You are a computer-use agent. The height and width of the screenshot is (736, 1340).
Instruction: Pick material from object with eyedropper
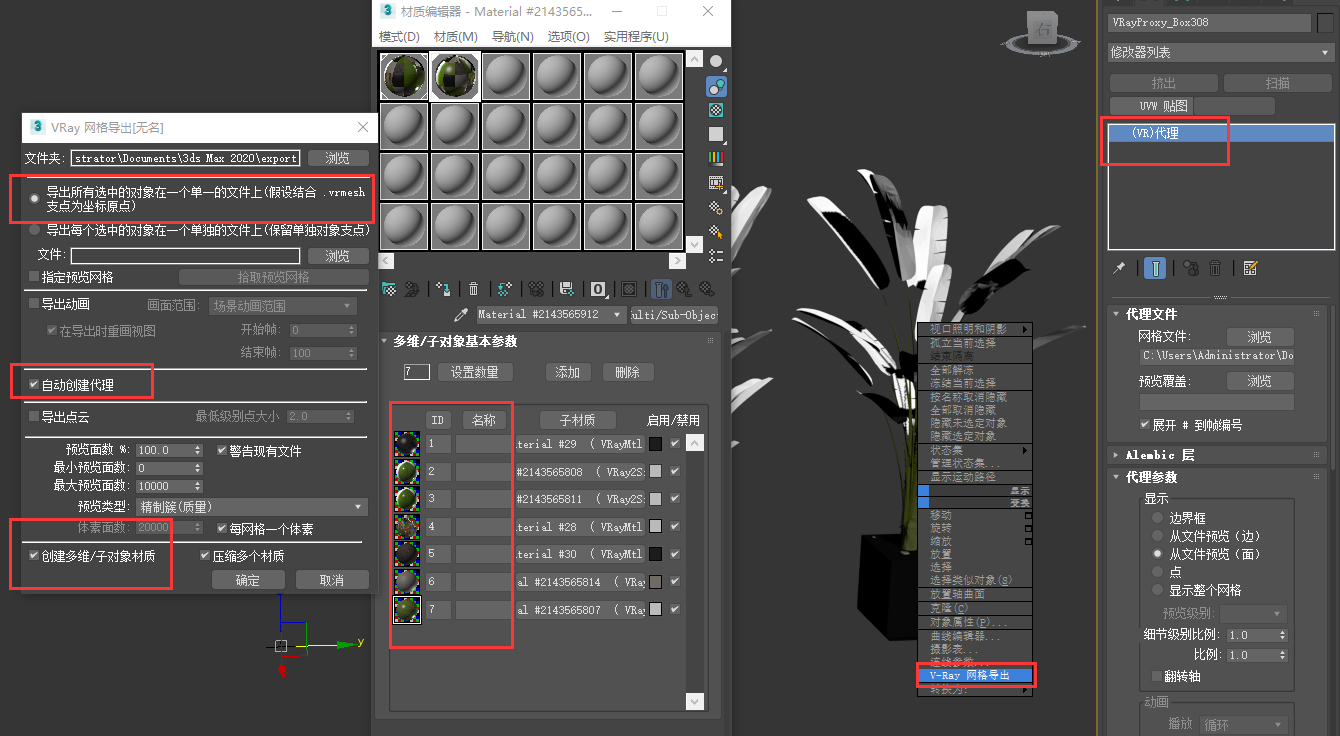click(x=461, y=315)
